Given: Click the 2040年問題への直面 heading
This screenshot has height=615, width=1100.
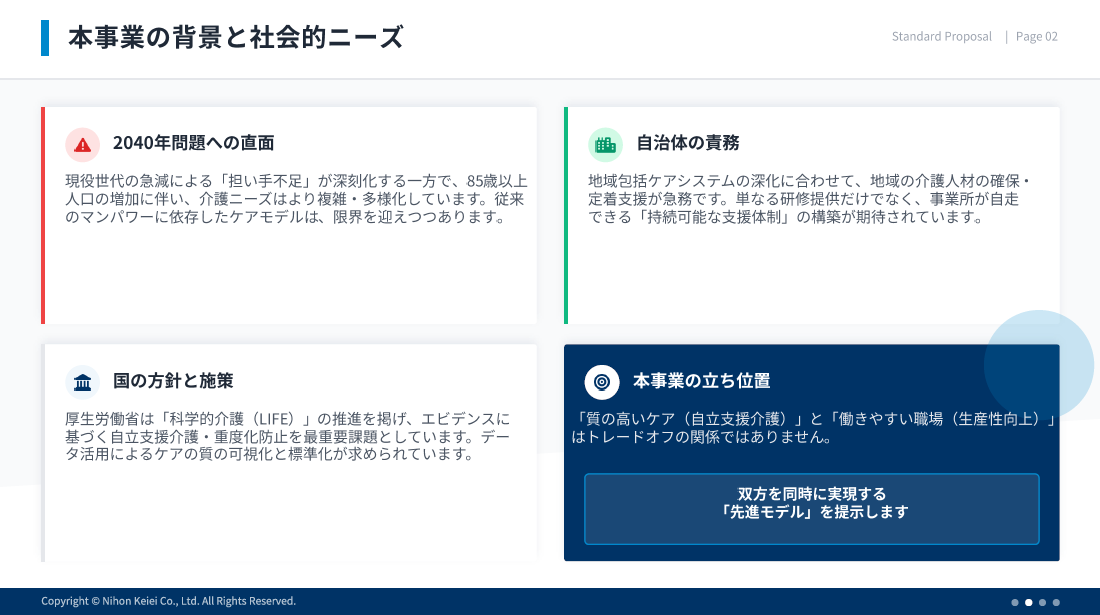Looking at the screenshot, I should click(193, 143).
